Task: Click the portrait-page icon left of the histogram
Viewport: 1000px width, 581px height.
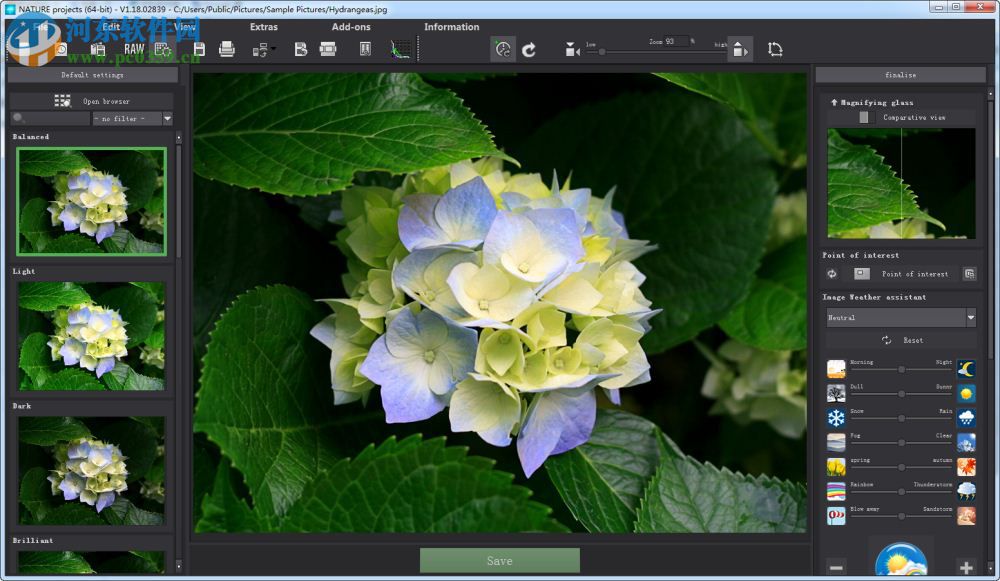Action: (365, 49)
